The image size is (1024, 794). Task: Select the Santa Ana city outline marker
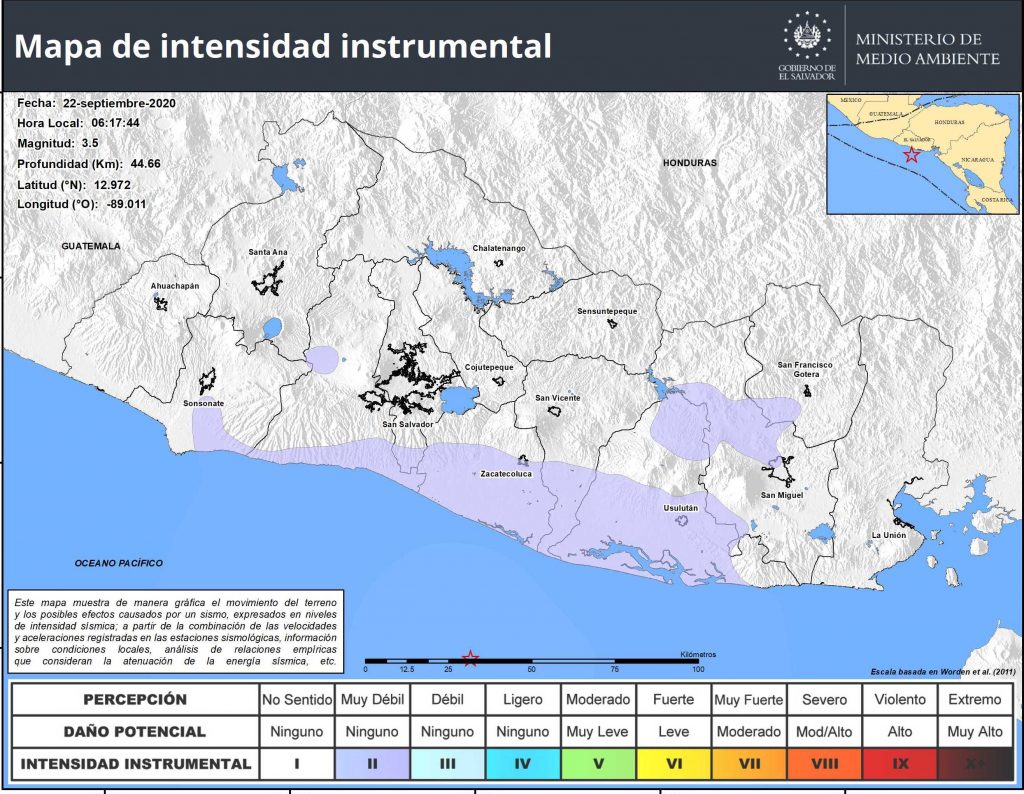tap(268, 279)
